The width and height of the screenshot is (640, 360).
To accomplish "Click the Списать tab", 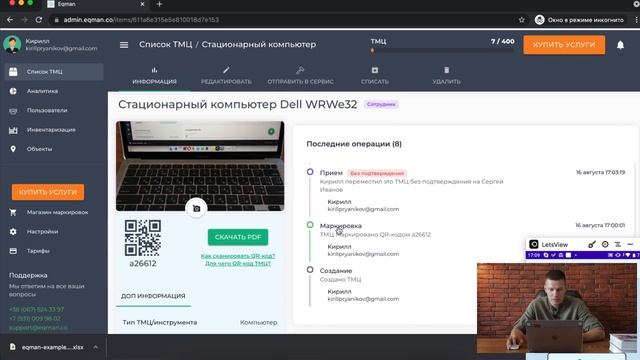I will (x=375, y=76).
